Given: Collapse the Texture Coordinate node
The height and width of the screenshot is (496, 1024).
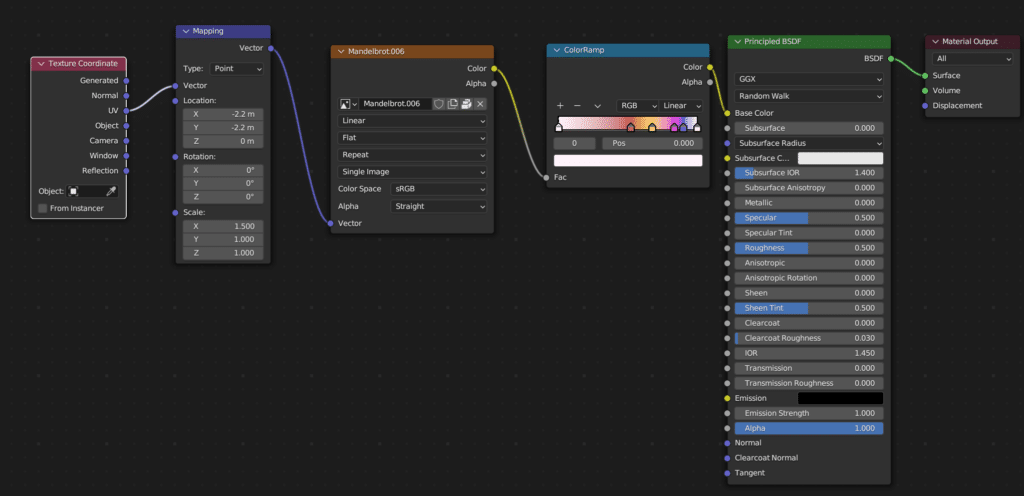Looking at the screenshot, I should 41,64.
